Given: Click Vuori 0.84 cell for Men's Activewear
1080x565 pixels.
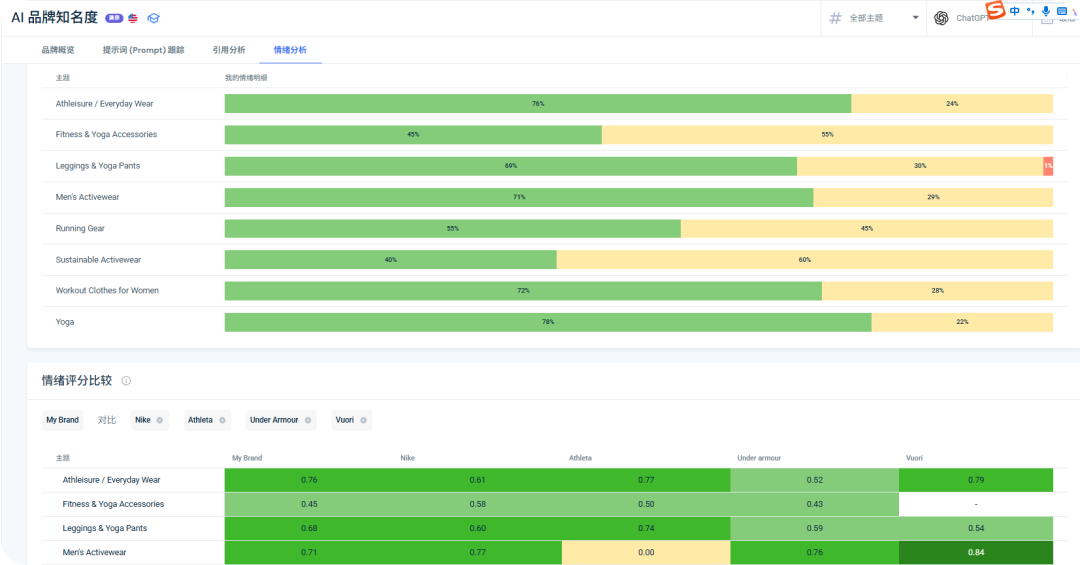Looking at the screenshot, I should coord(976,553).
